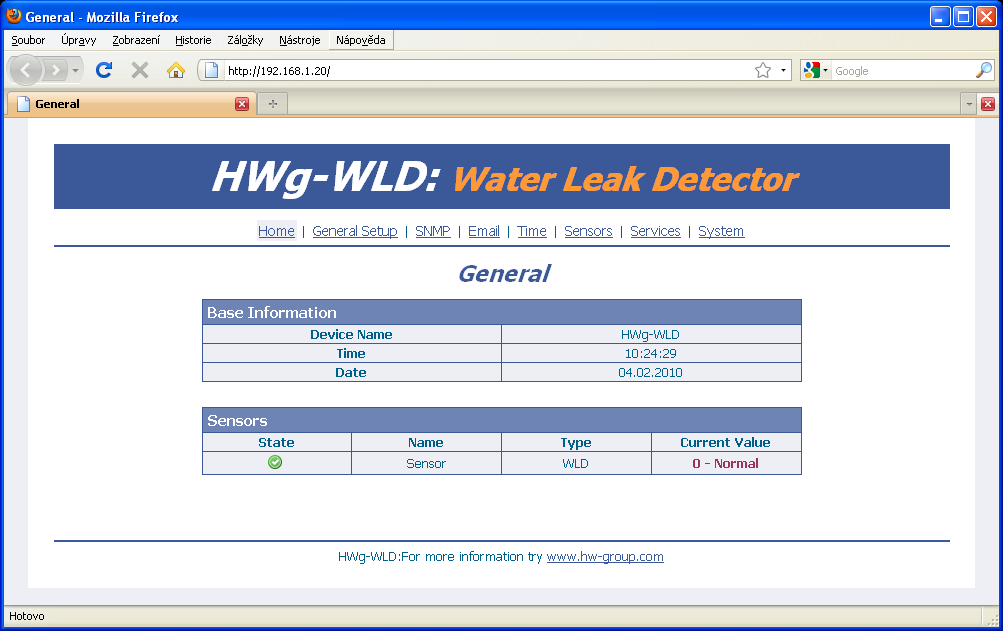This screenshot has height=631, width=1003.
Task: Stop loading with the X icon
Action: click(139, 70)
